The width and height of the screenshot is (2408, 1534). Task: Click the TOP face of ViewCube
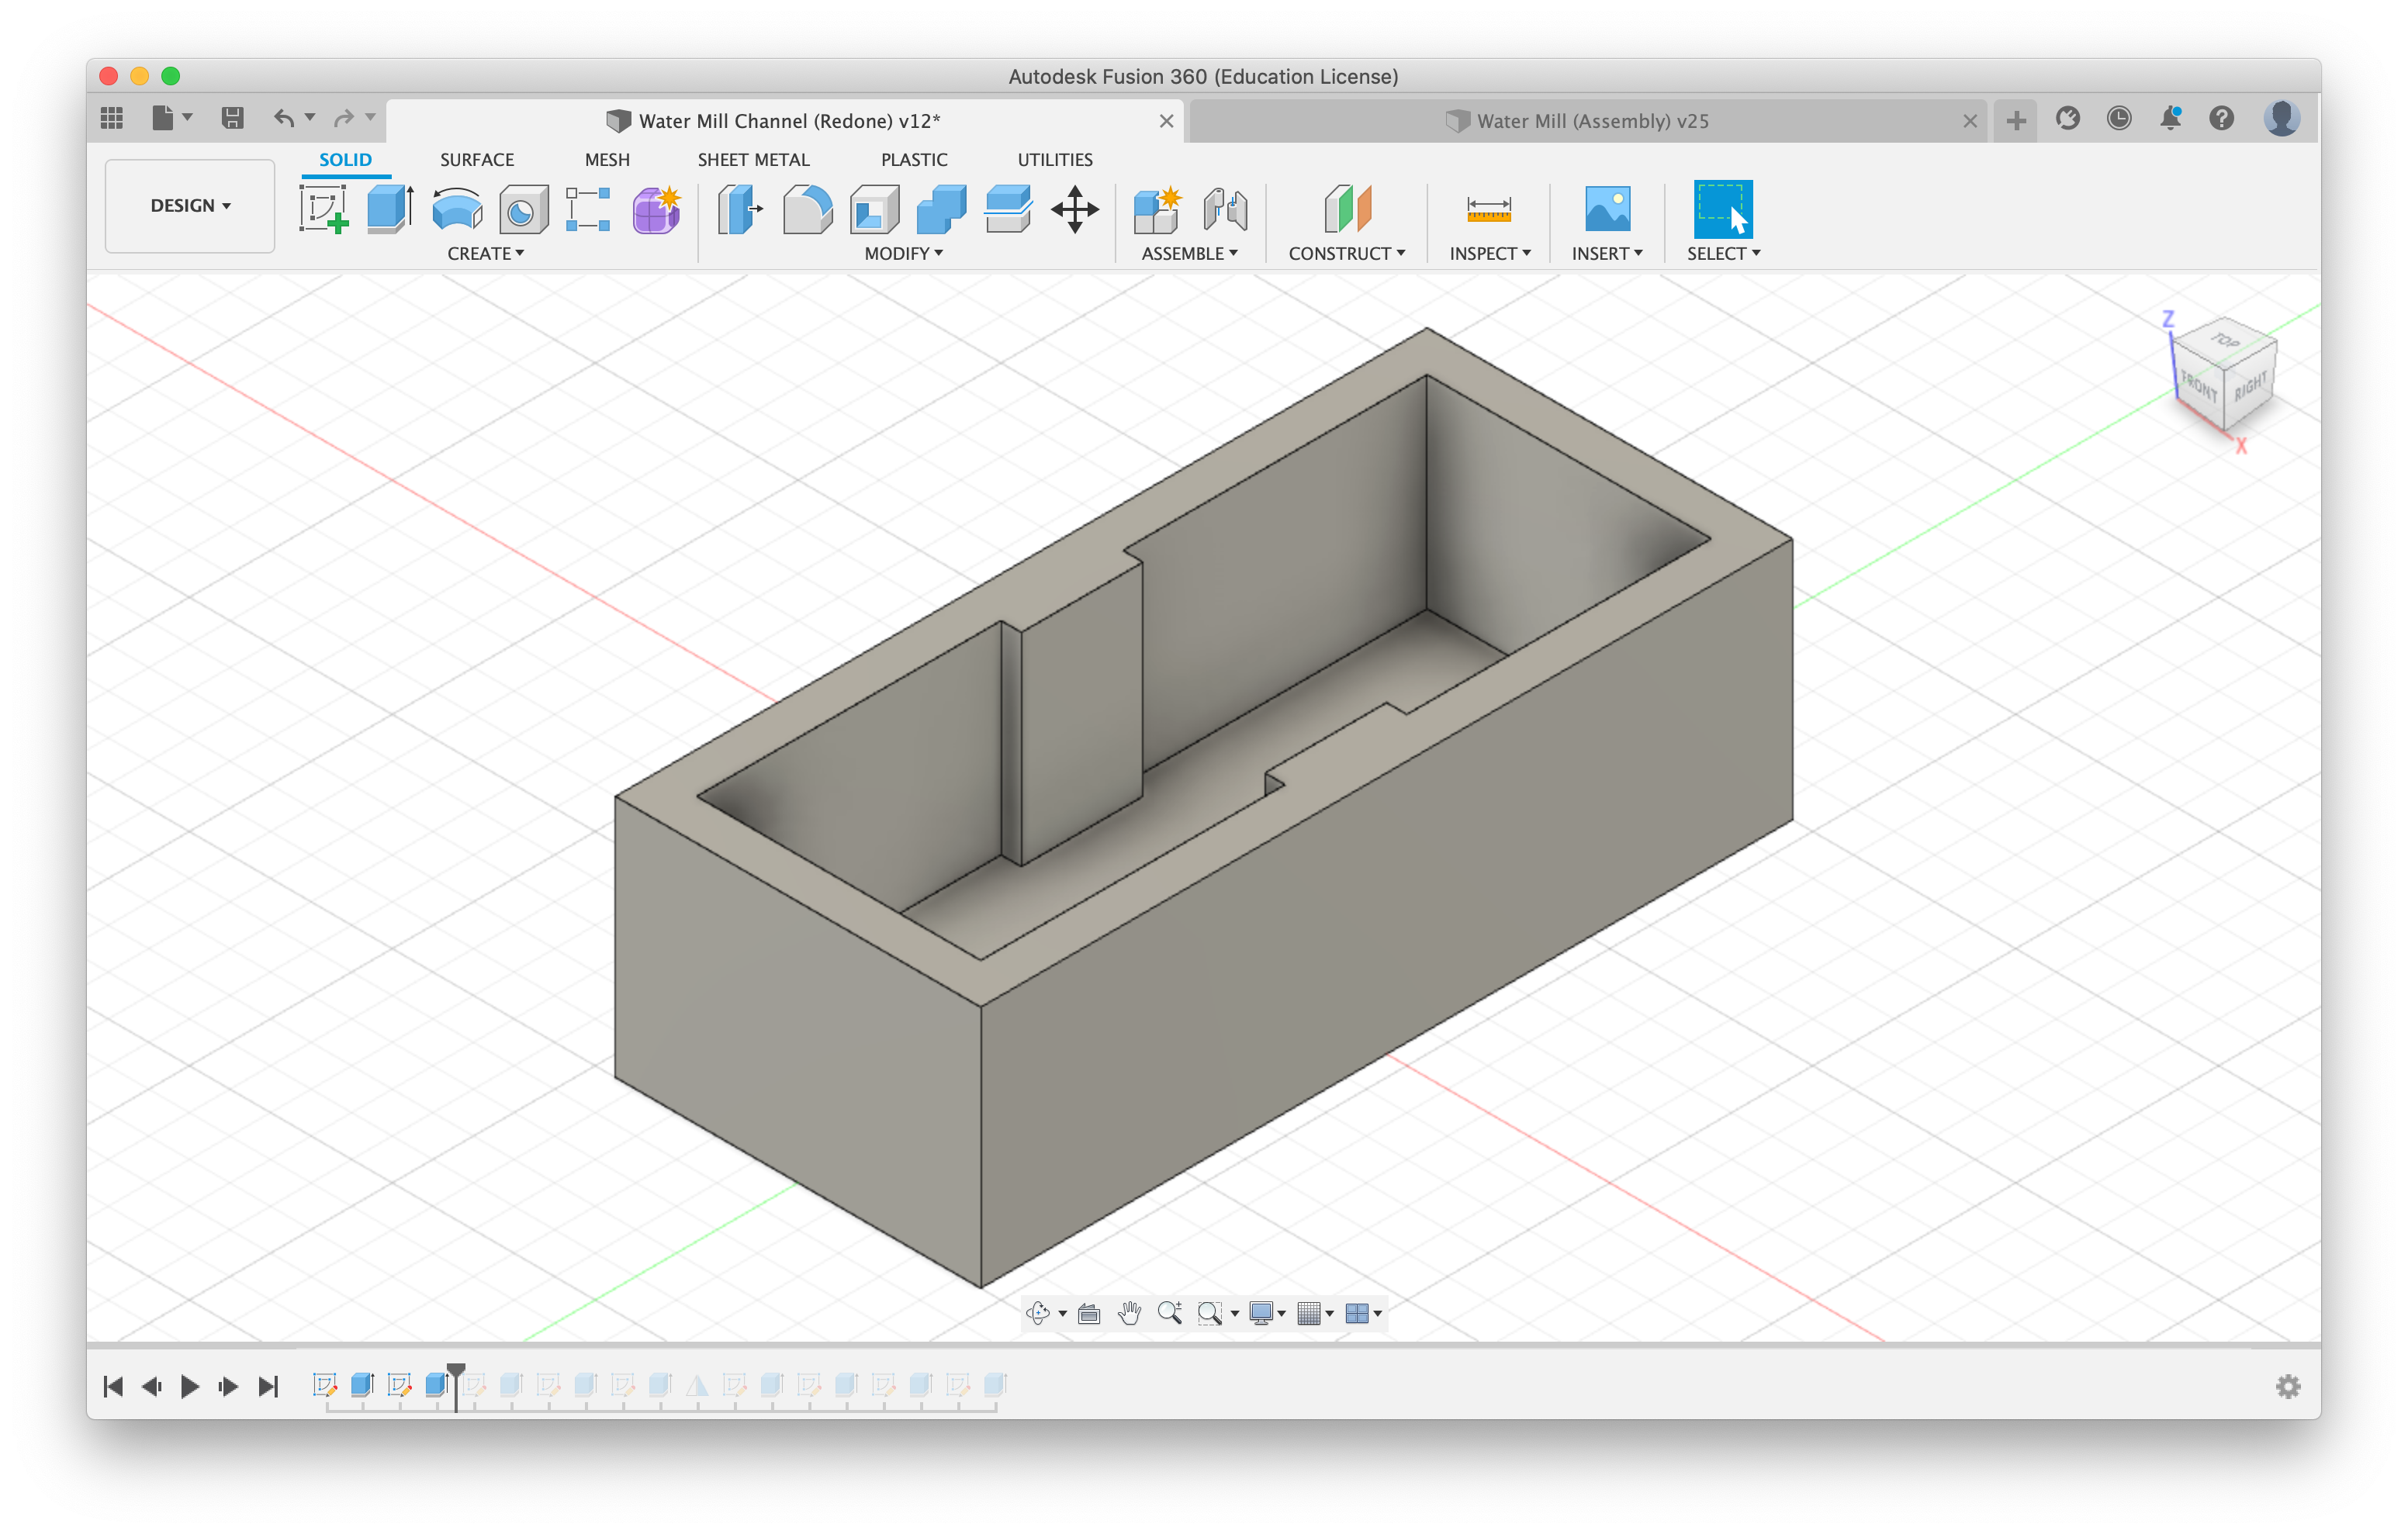(2225, 341)
